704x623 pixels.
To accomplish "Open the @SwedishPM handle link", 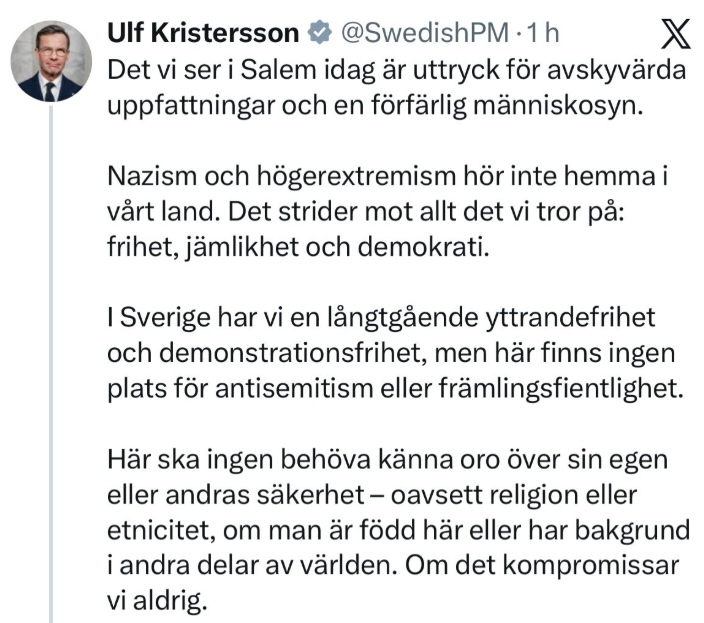I will click(420, 33).
